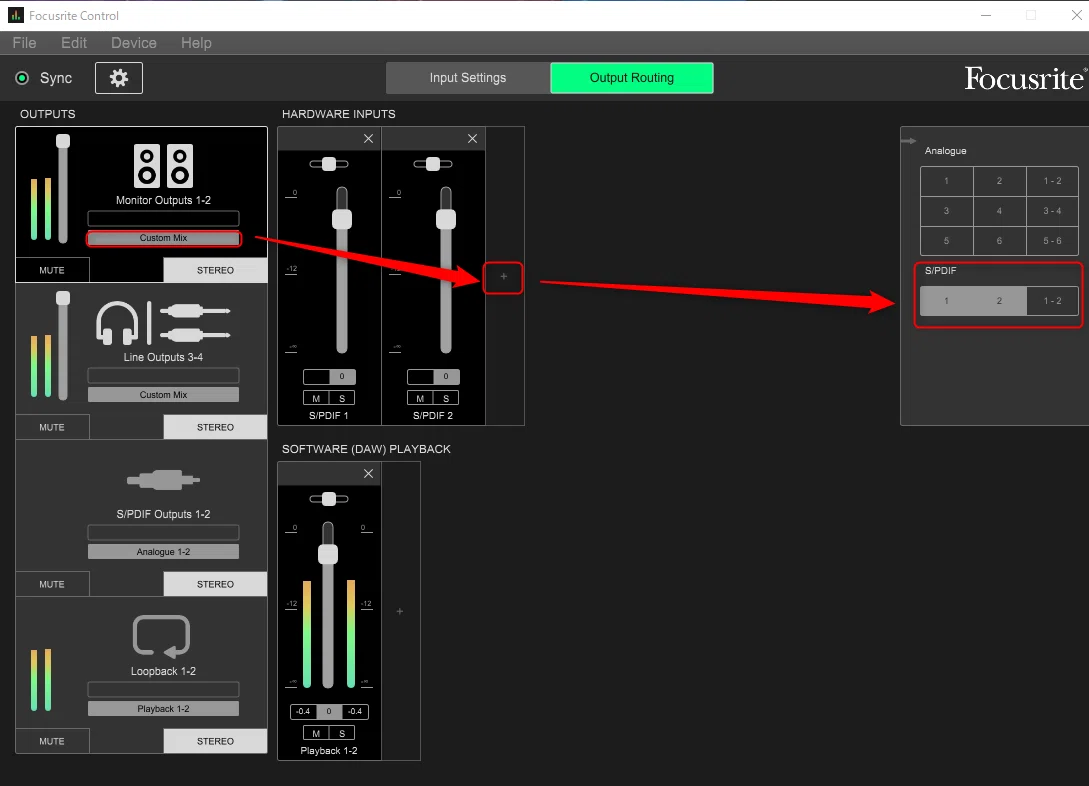Toggle STEREO on Loopback 1-2
The width and height of the screenshot is (1089, 786).
[215, 741]
